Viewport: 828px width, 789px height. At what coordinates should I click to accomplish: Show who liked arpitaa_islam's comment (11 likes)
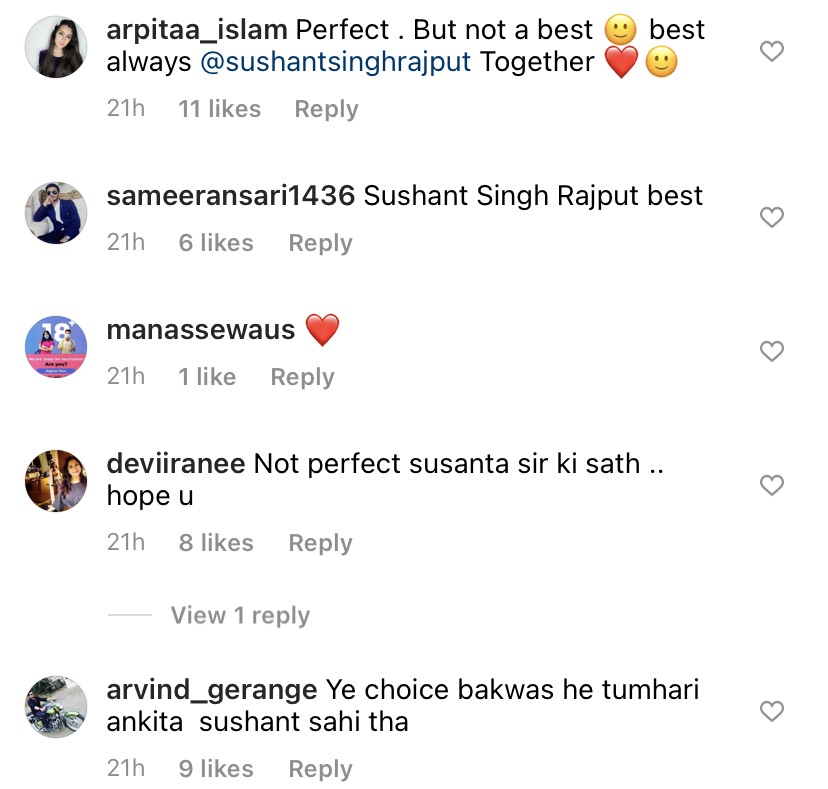pyautogui.click(x=219, y=109)
